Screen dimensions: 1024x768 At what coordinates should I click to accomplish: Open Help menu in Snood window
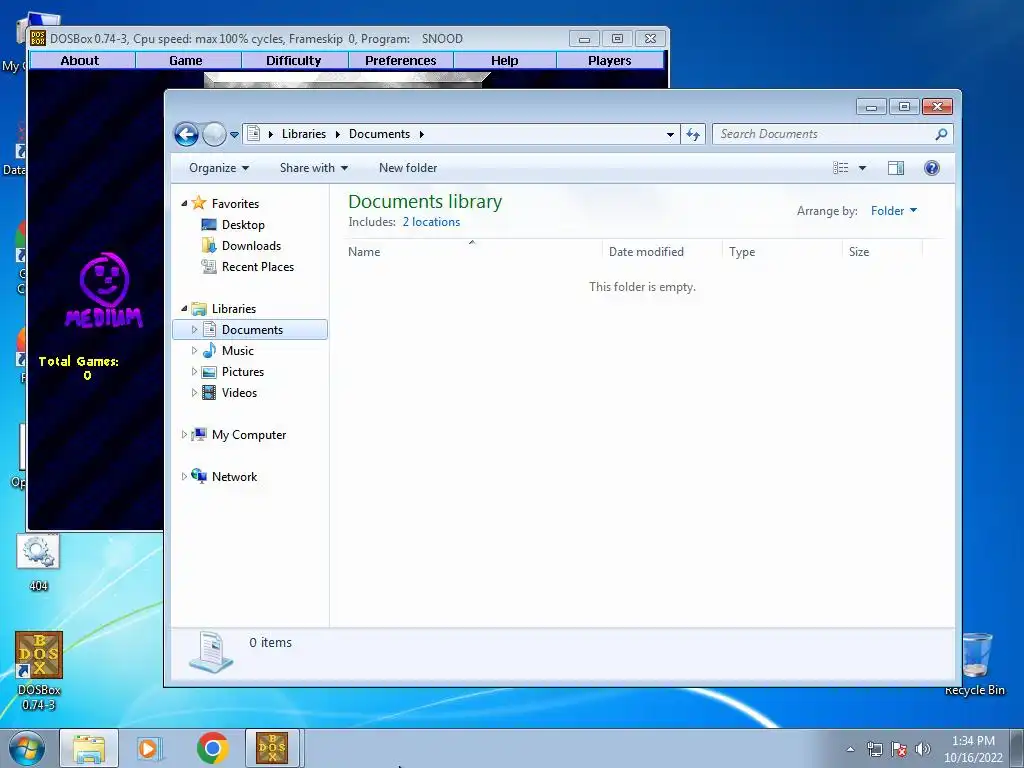[x=505, y=61]
